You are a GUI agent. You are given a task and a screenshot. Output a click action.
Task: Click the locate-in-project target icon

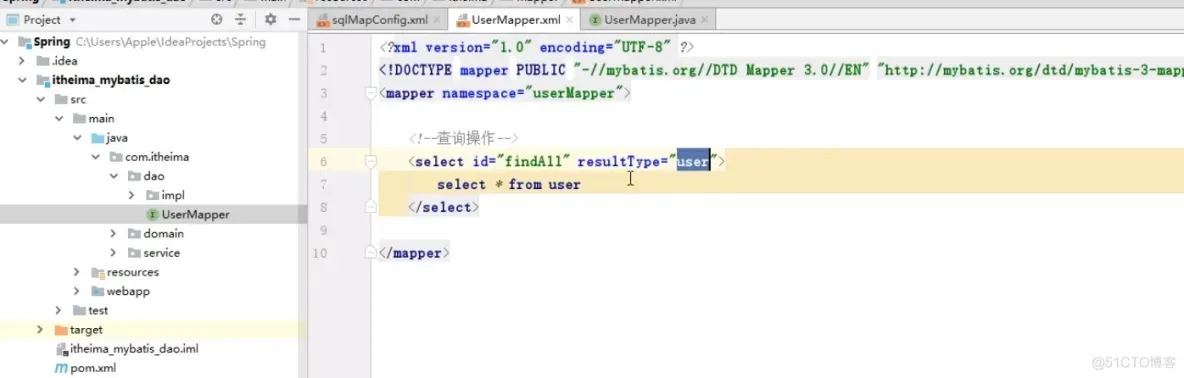pos(217,20)
